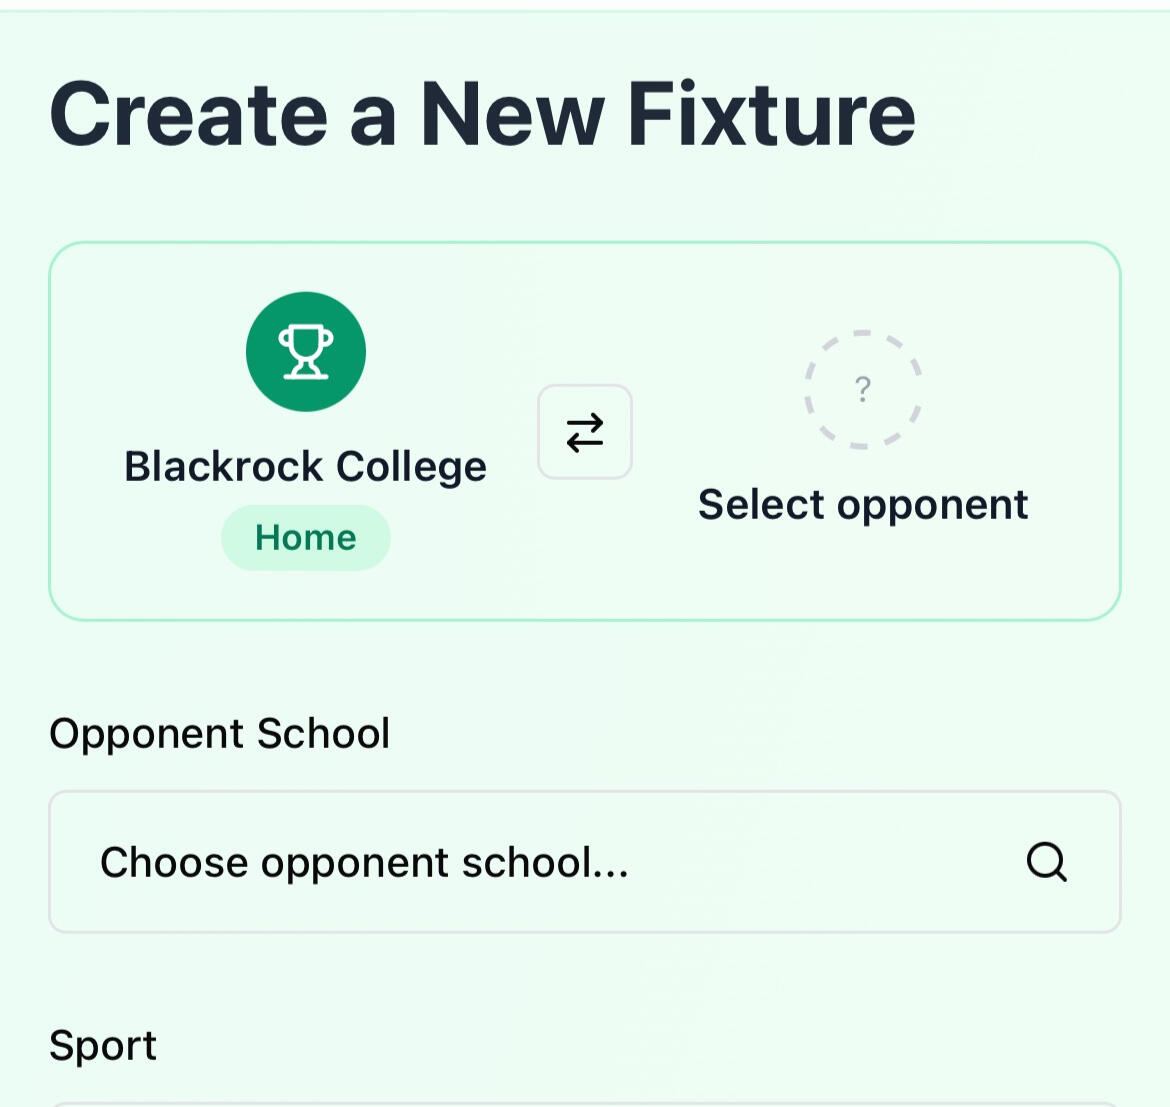Click the word Create in the title
The height and width of the screenshot is (1107, 1170).
point(189,114)
